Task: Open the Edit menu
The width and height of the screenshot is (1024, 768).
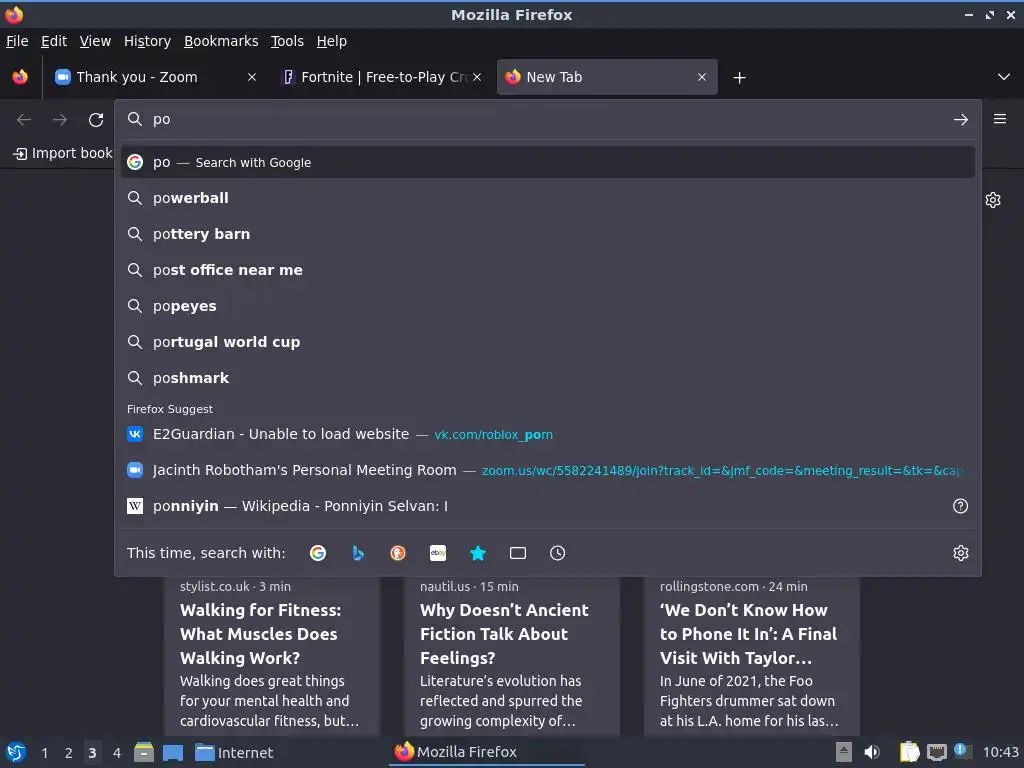Action: (54, 41)
